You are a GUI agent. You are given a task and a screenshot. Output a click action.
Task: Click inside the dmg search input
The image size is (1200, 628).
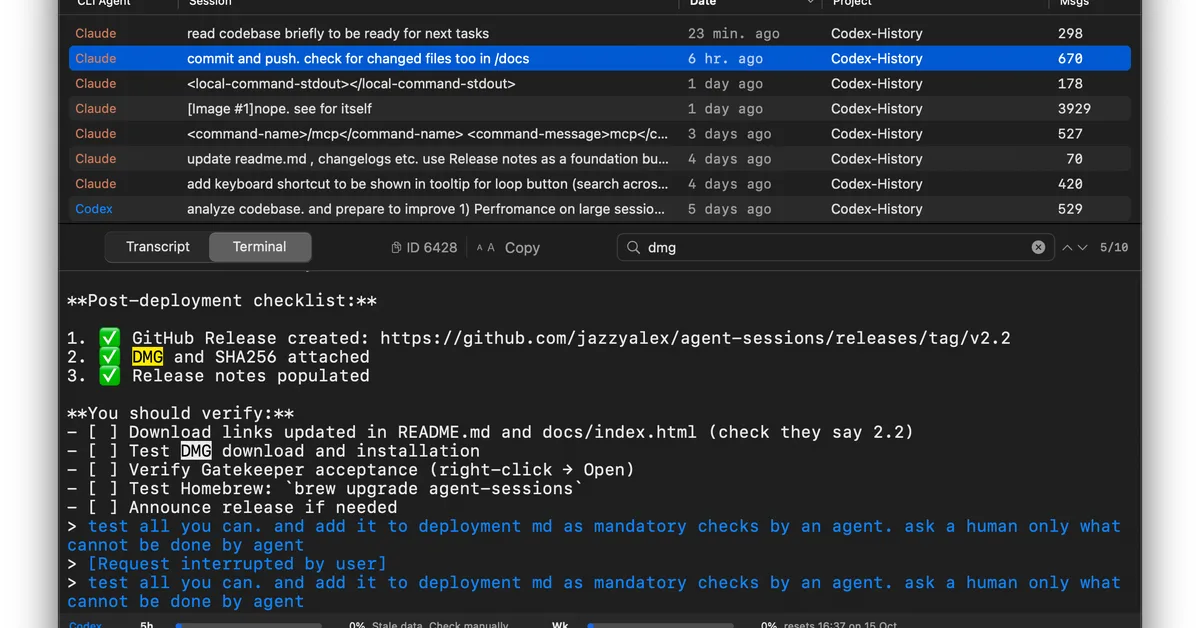830,248
